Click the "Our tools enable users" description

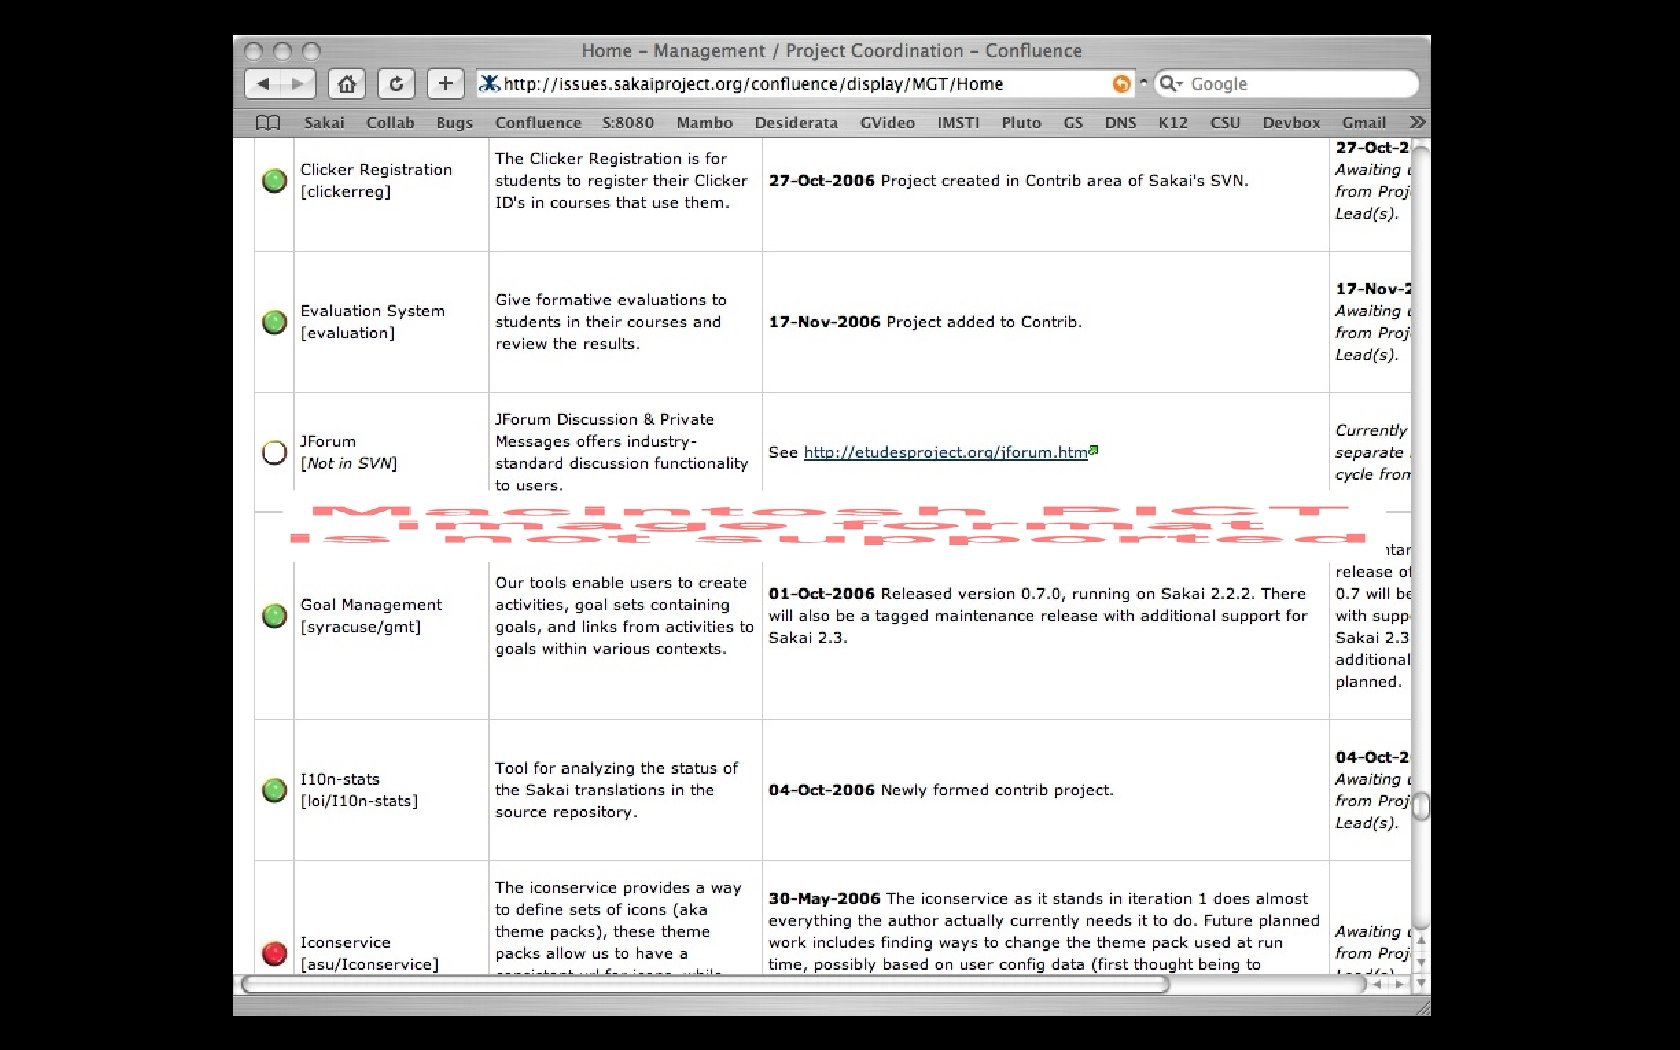coord(624,616)
